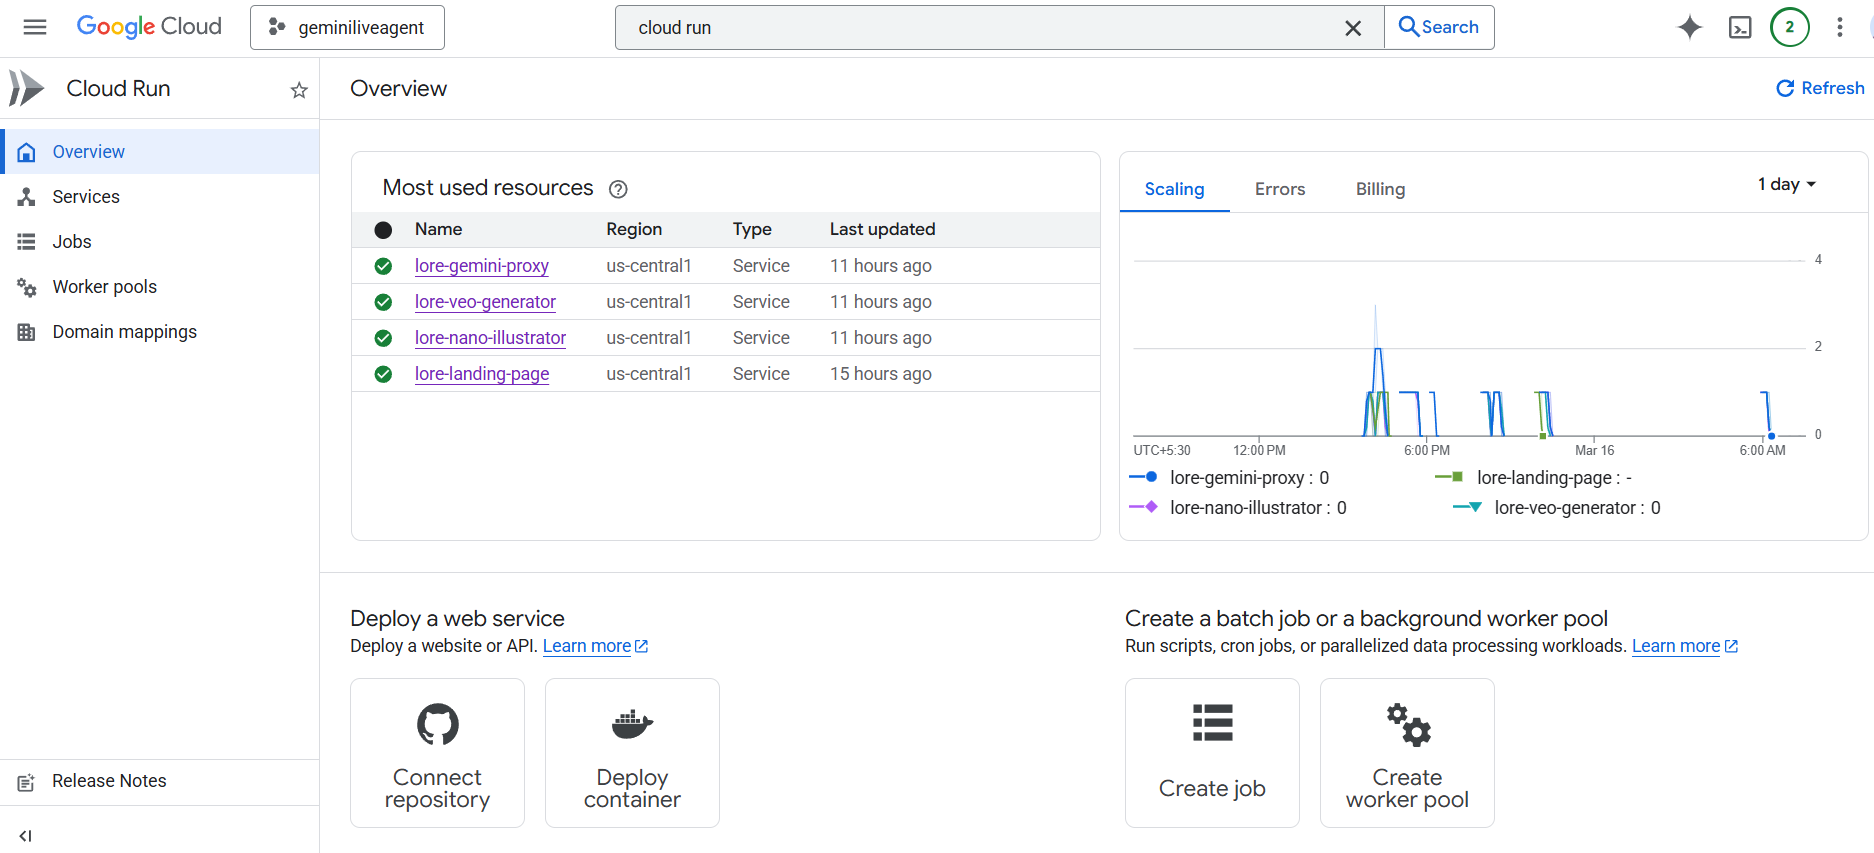Click the Google Cloud logo
The image size is (1874, 853).
point(149,27)
